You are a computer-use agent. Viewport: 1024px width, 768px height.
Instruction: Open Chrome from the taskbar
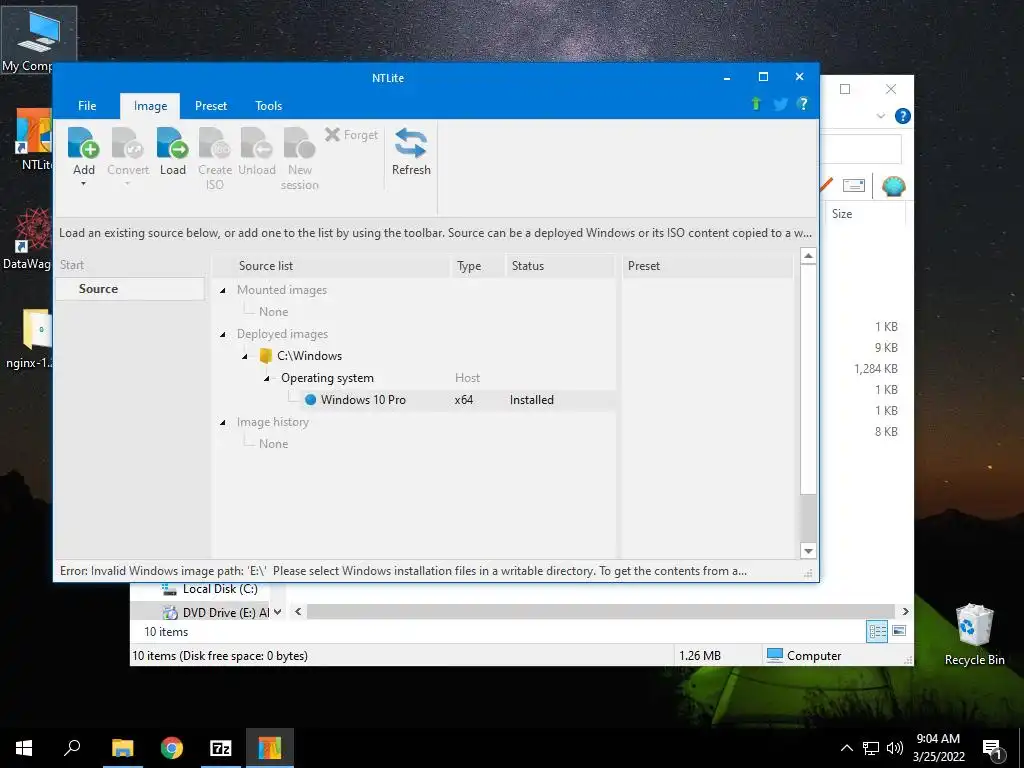(172, 748)
